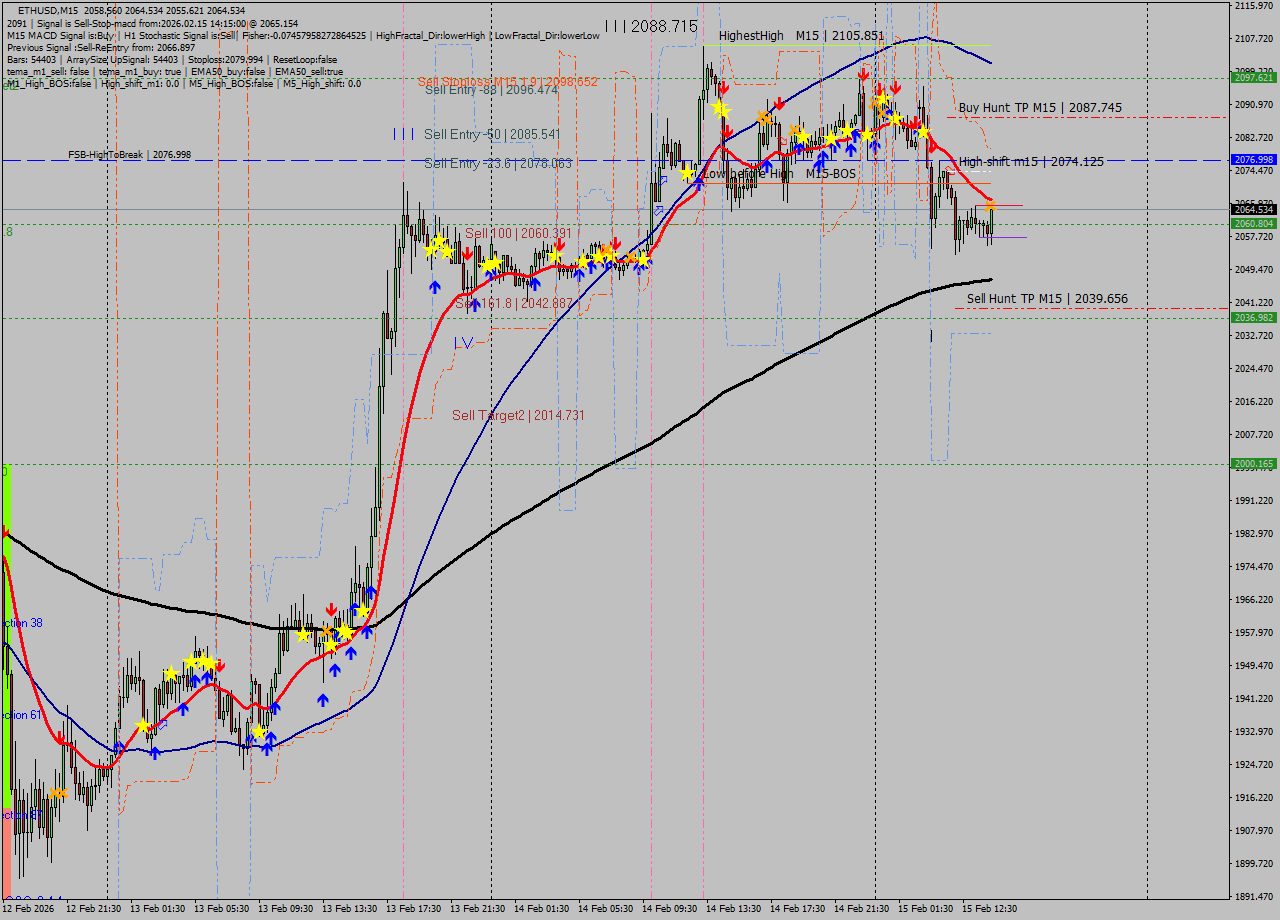Click the FSB-HighToBreak 2076.998 label
The image size is (1280, 920).
click(x=129, y=155)
